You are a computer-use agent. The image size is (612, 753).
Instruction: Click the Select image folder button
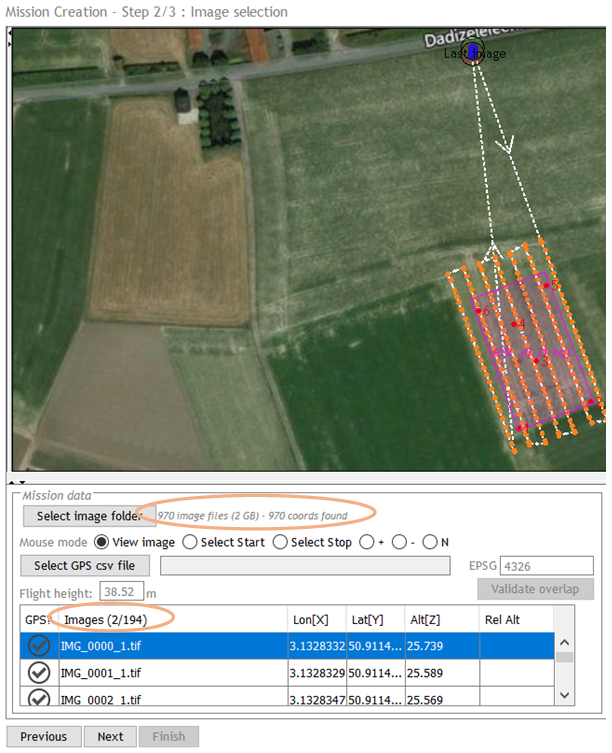[x=89, y=516]
